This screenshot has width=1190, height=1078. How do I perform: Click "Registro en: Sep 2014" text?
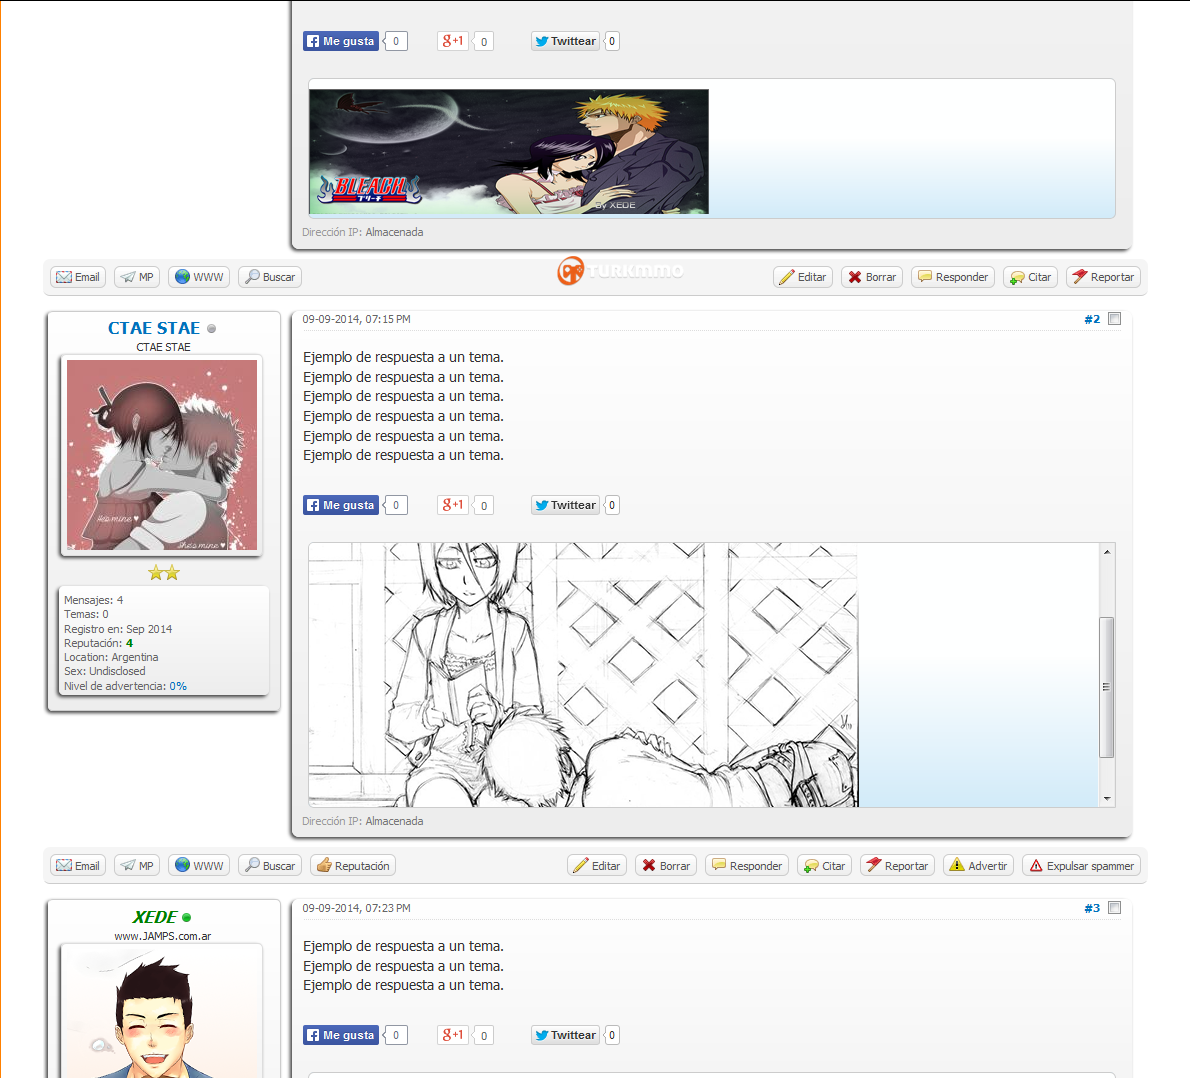118,629
